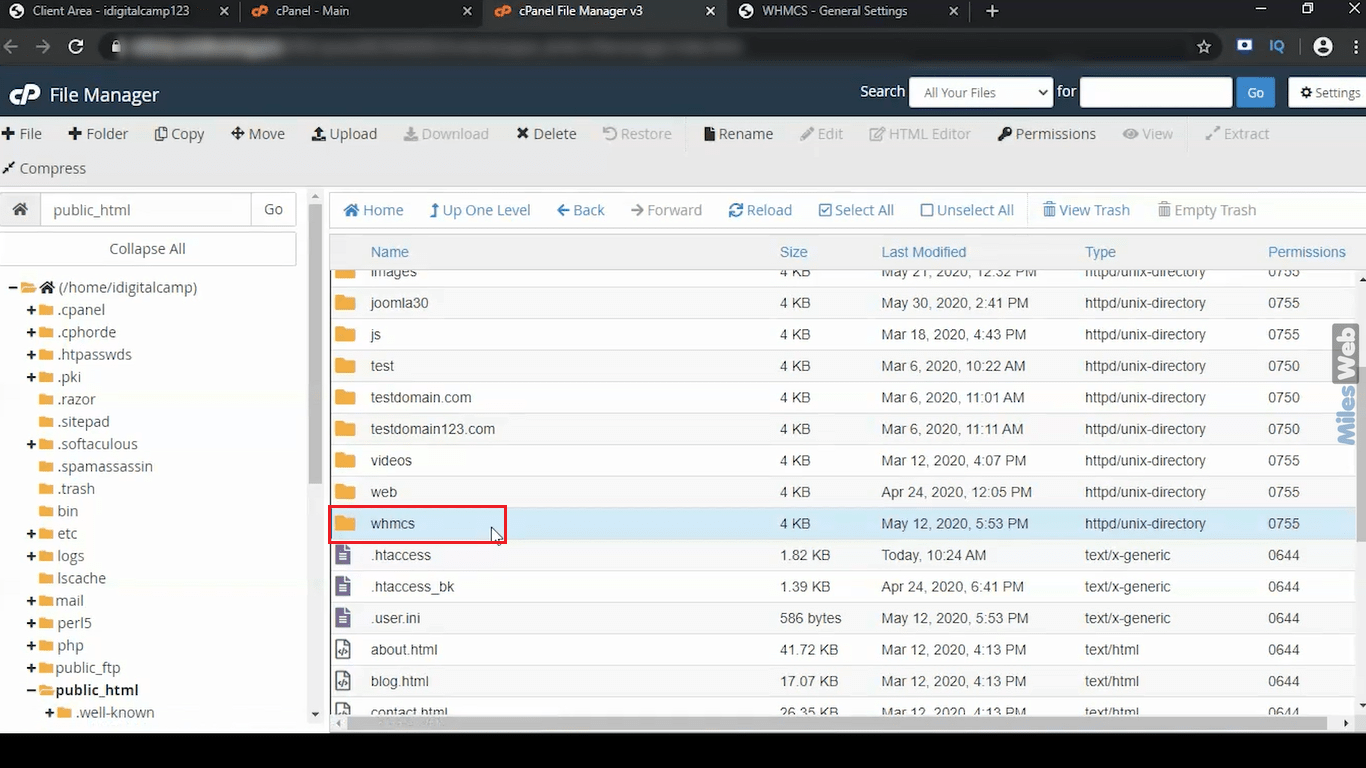Click the Download toolbar icon
The image size is (1366, 768).
[x=446, y=134]
